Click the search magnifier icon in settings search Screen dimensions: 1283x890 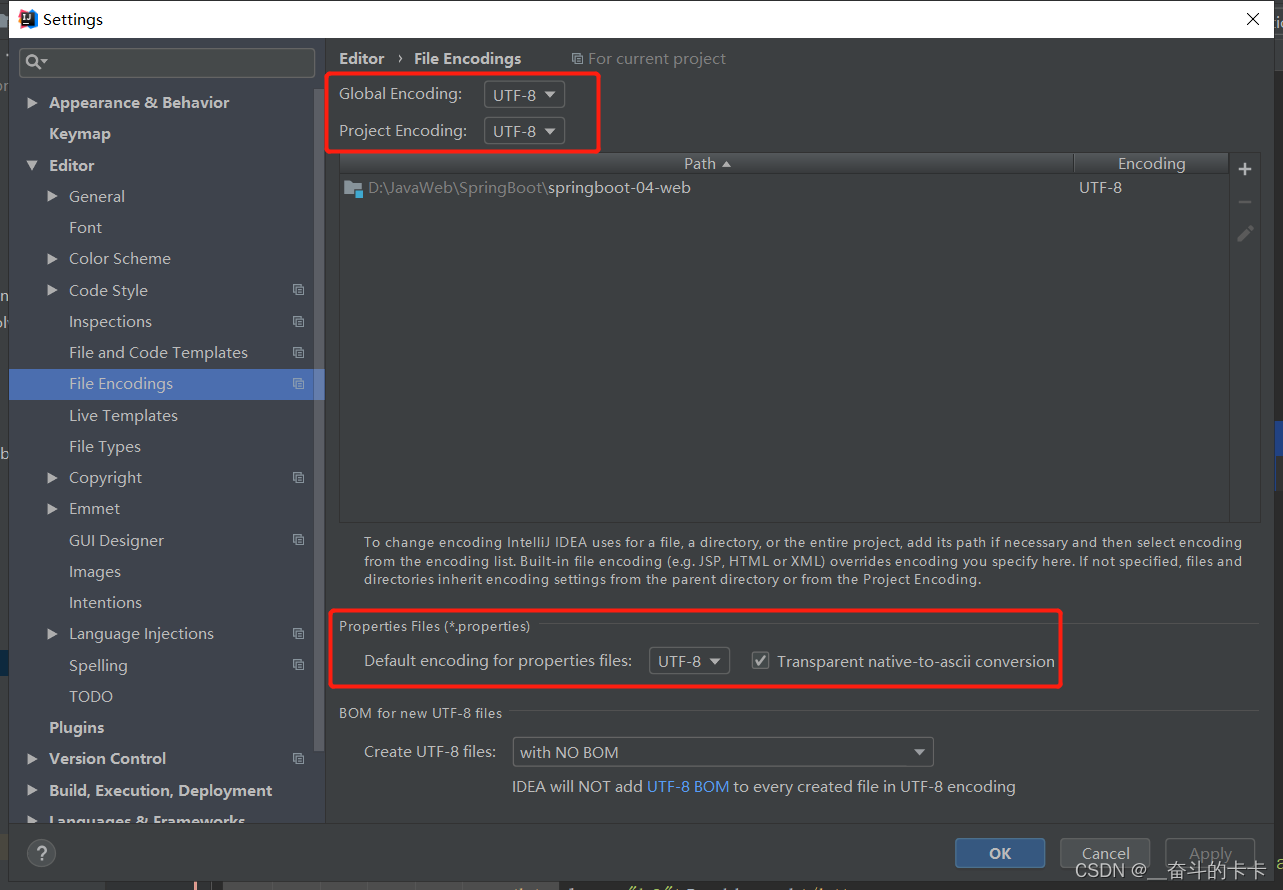tap(35, 62)
